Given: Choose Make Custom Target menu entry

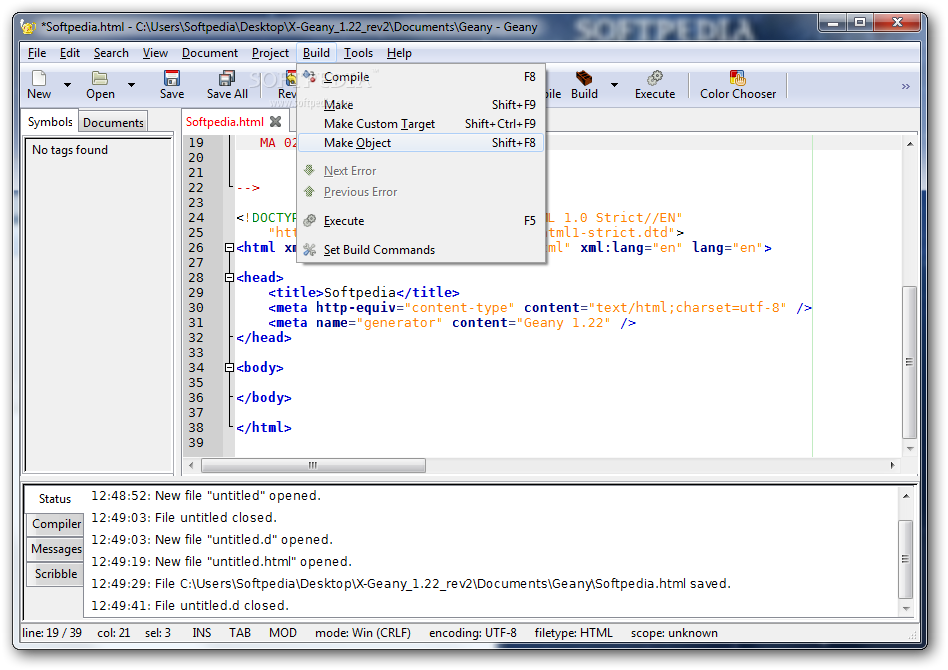Looking at the screenshot, I should coord(421,124).
